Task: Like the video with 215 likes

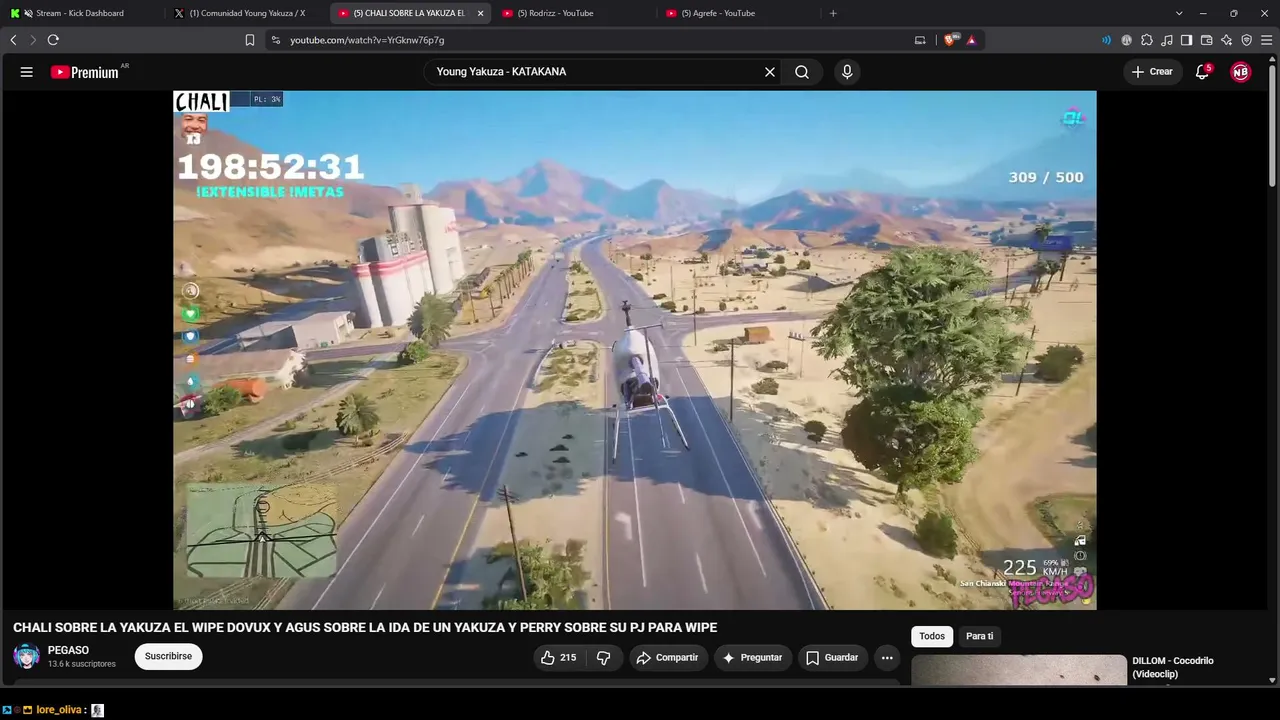Action: coord(558,657)
